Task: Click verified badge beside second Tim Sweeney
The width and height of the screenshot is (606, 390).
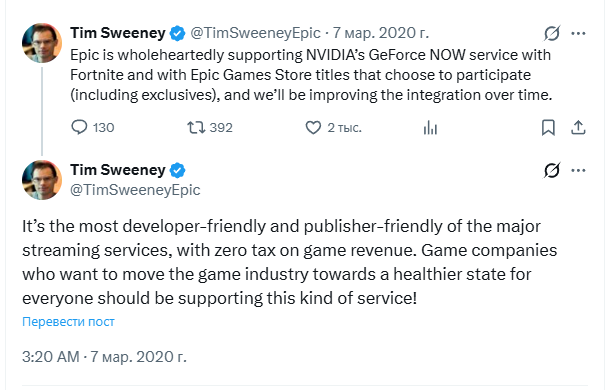Action: [177, 170]
